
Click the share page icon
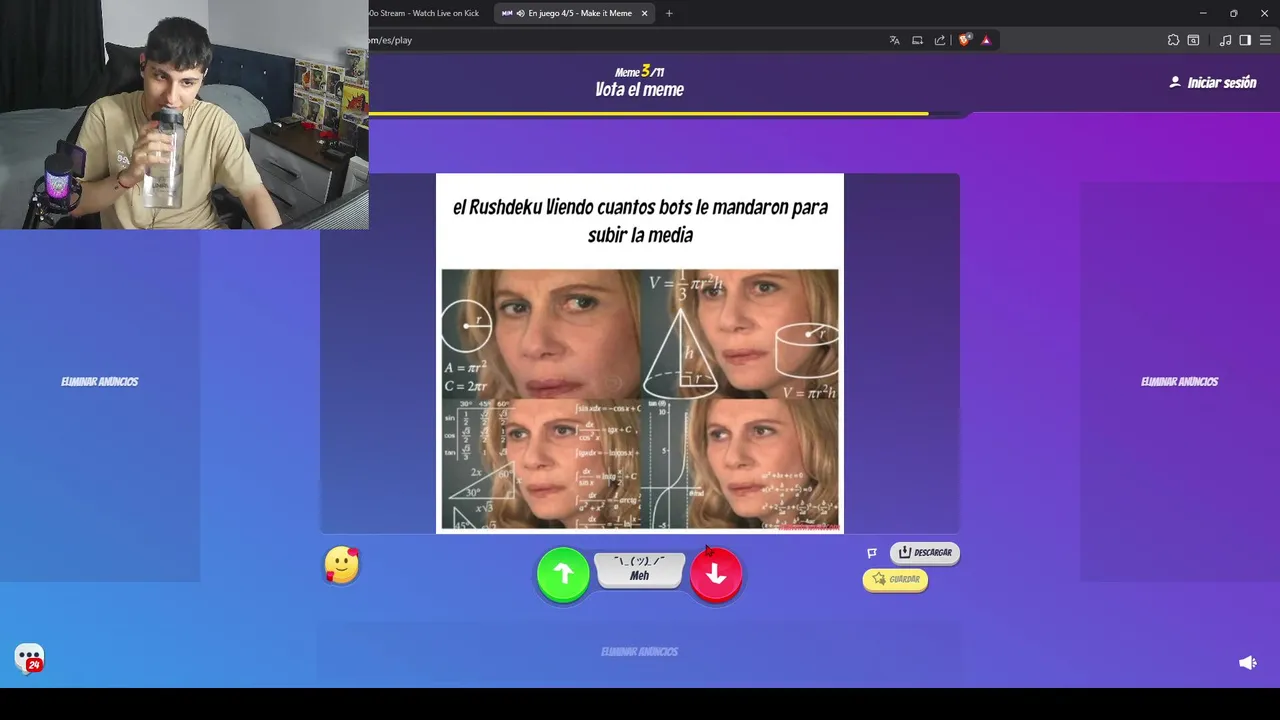pyautogui.click(x=940, y=40)
